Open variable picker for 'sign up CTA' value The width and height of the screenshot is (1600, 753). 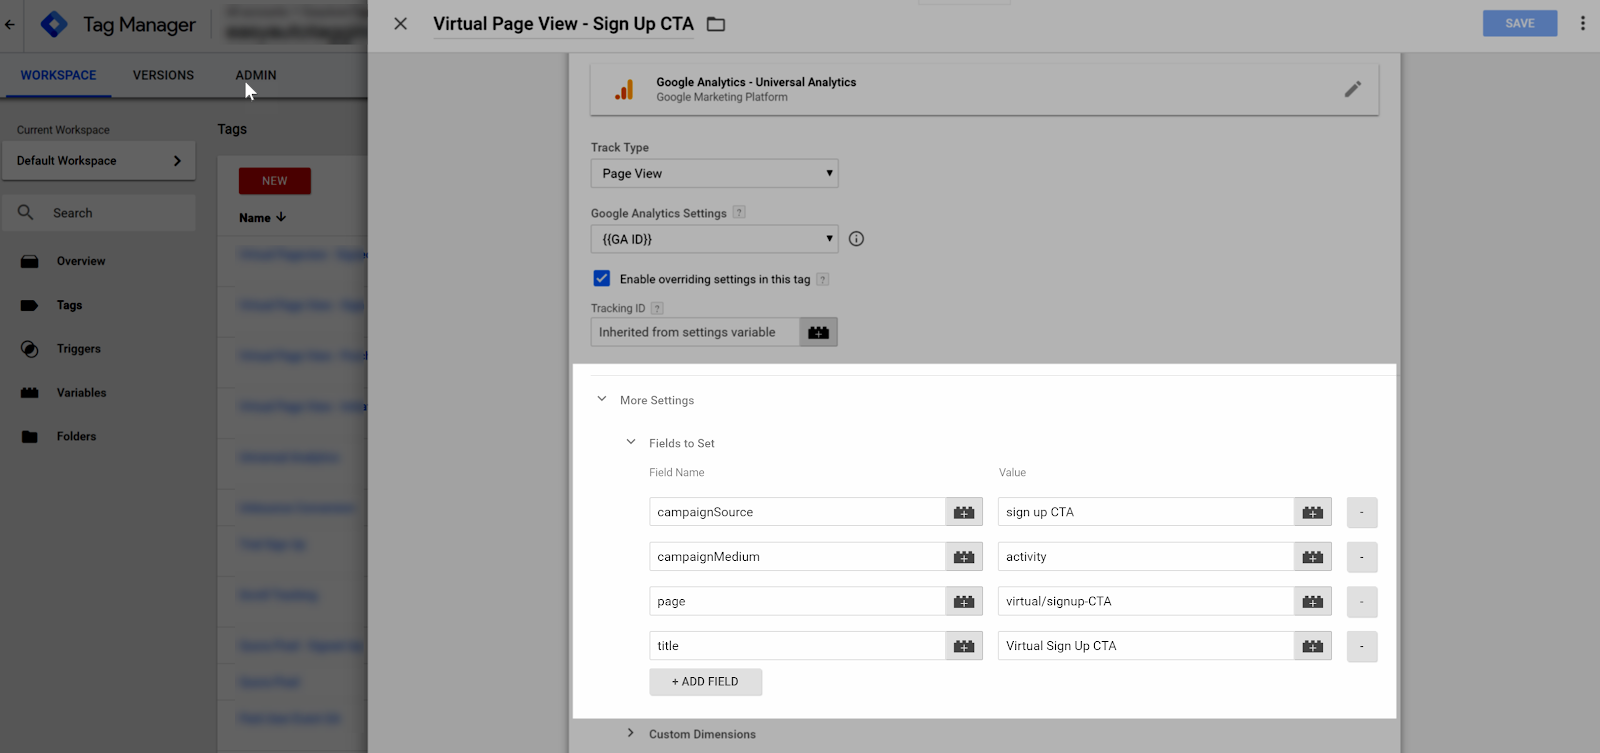(x=1313, y=512)
